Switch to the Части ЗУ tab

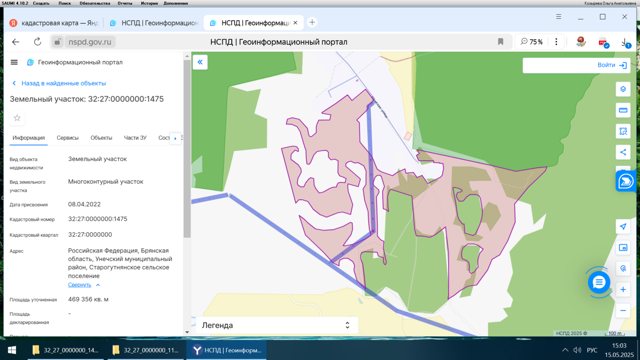[135, 138]
